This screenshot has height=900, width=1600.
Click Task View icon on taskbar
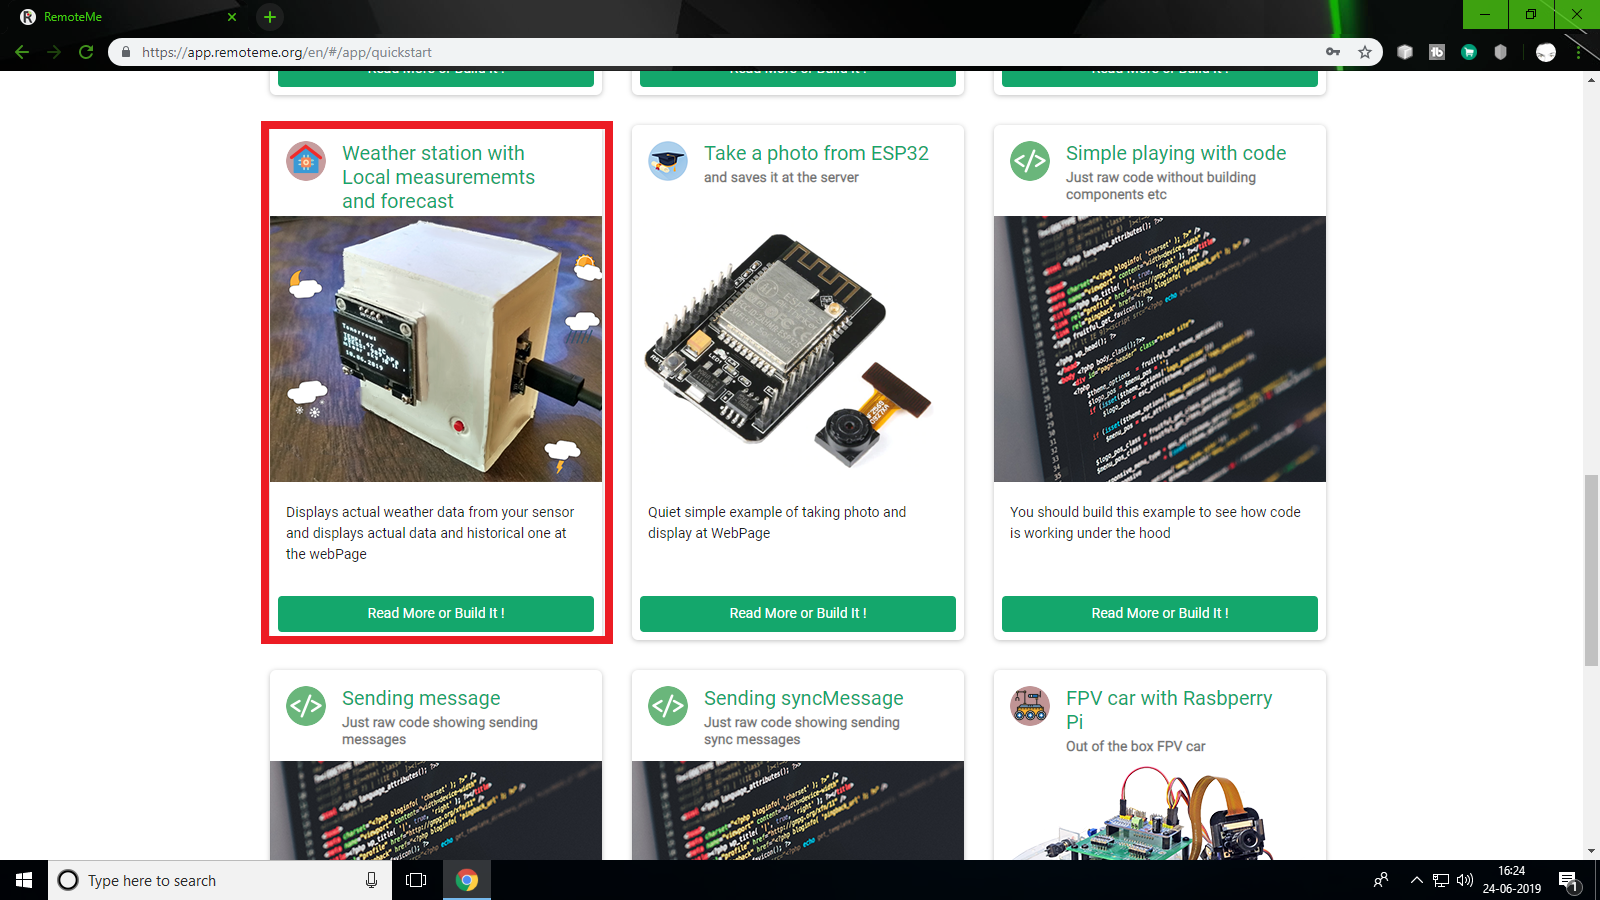(416, 880)
